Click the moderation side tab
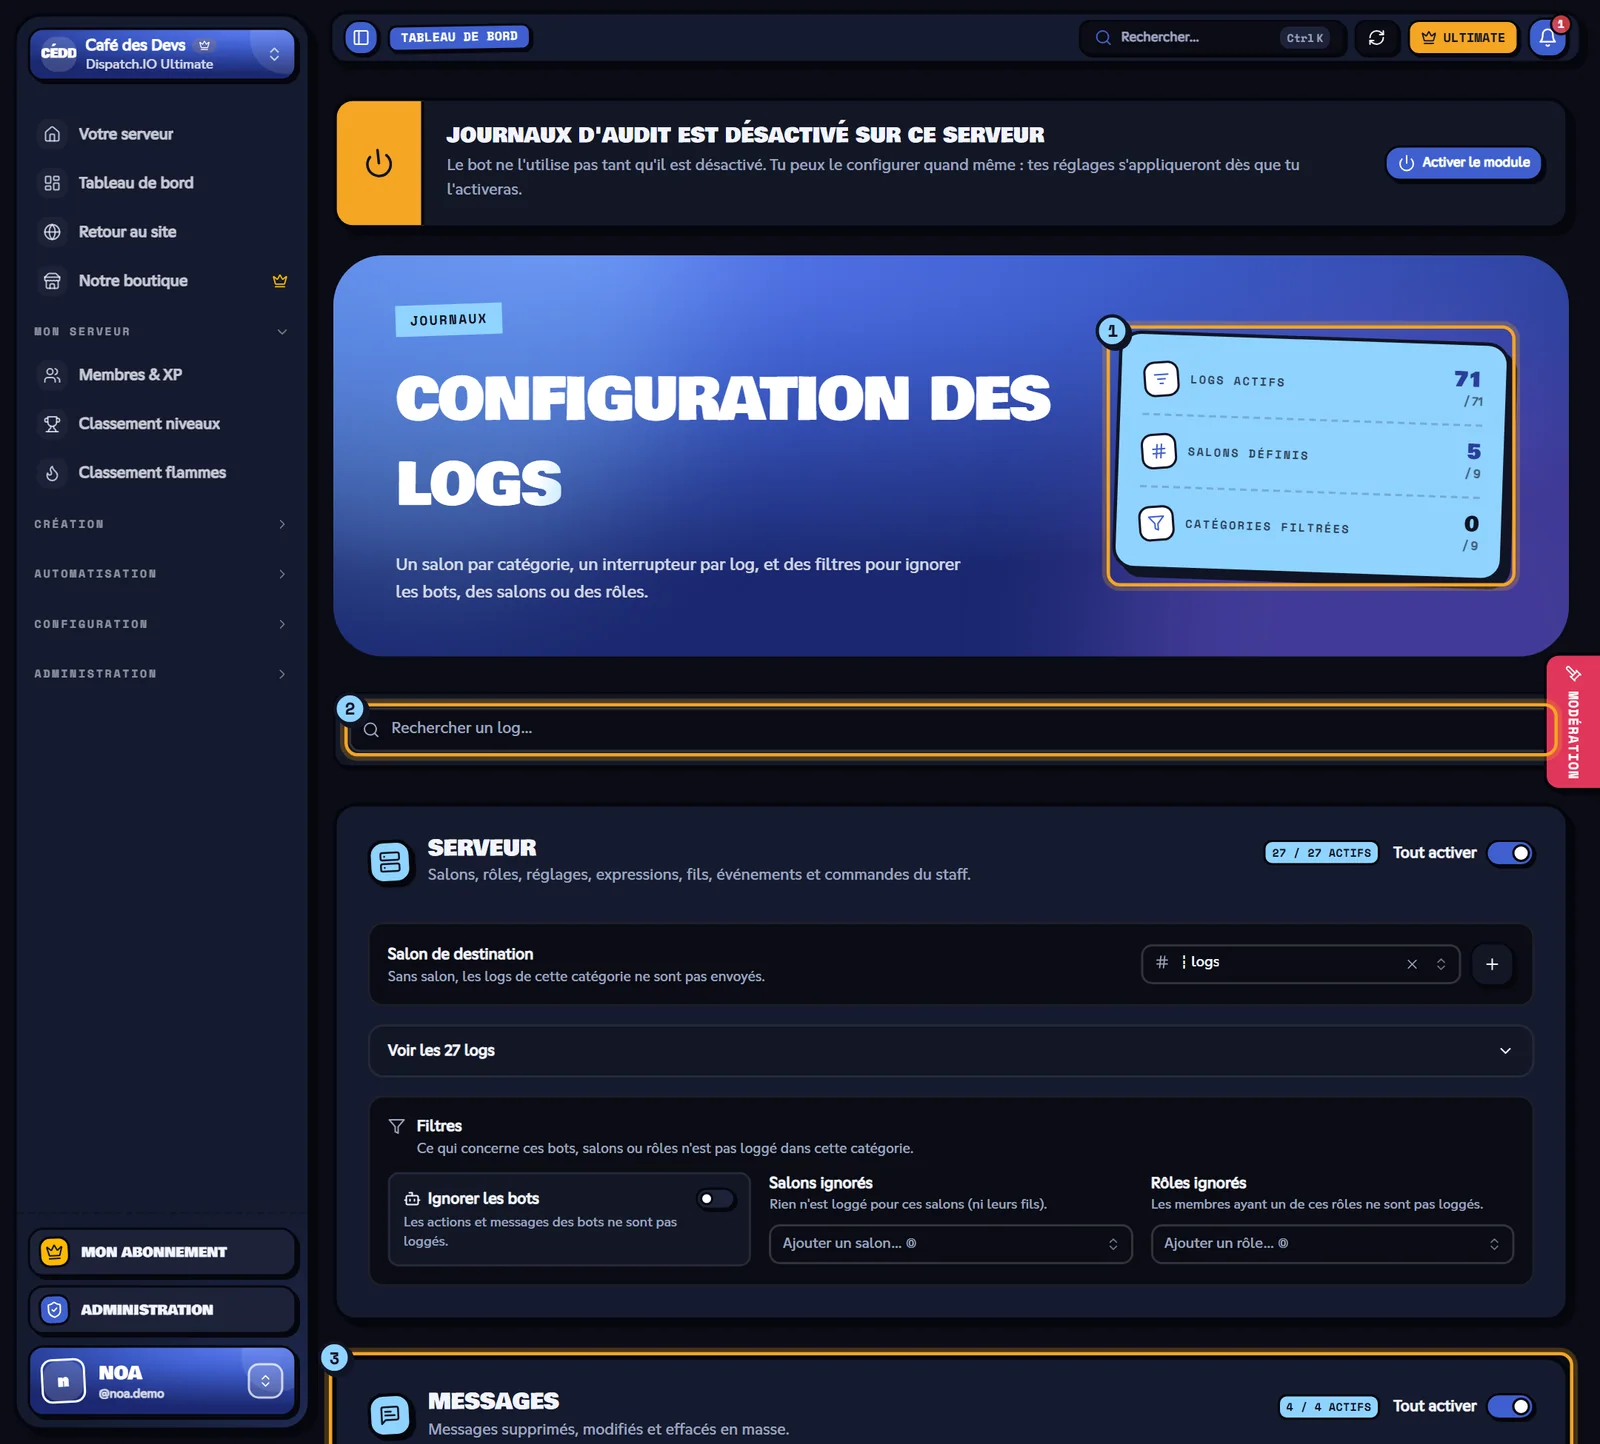This screenshot has width=1600, height=1444. (1573, 722)
